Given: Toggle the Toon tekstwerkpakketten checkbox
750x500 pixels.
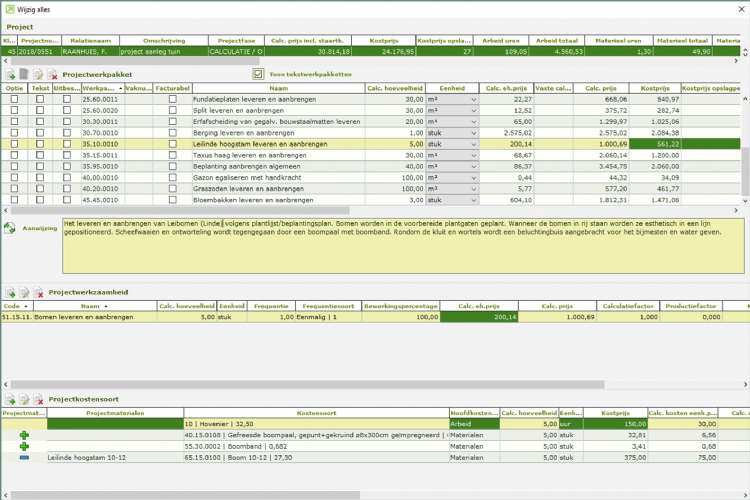Looking at the screenshot, I should pos(258,74).
